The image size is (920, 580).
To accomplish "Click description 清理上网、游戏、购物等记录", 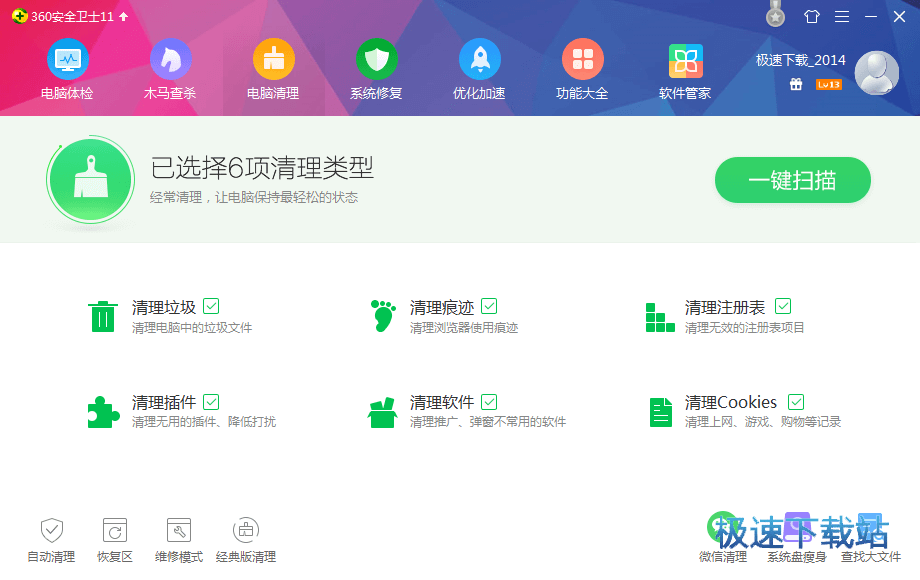I will 763,422.
